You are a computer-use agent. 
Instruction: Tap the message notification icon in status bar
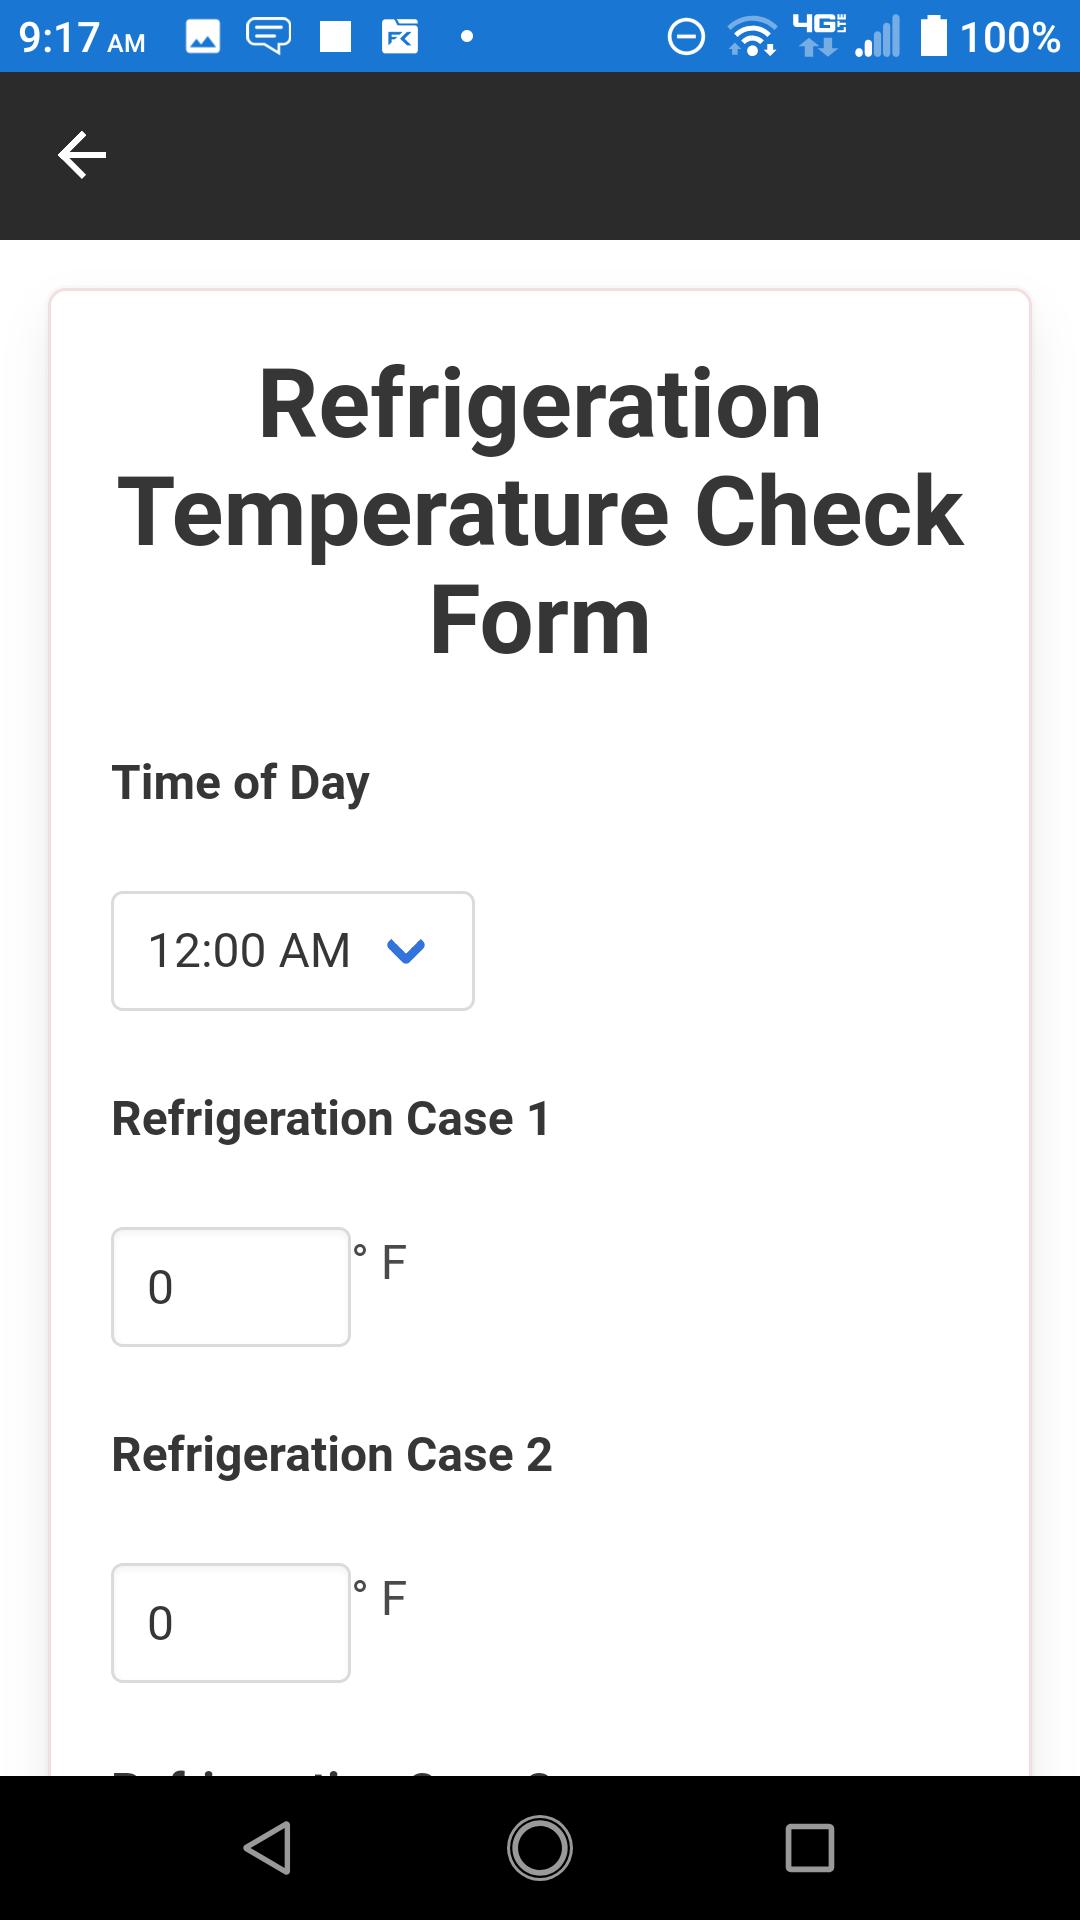(269, 37)
